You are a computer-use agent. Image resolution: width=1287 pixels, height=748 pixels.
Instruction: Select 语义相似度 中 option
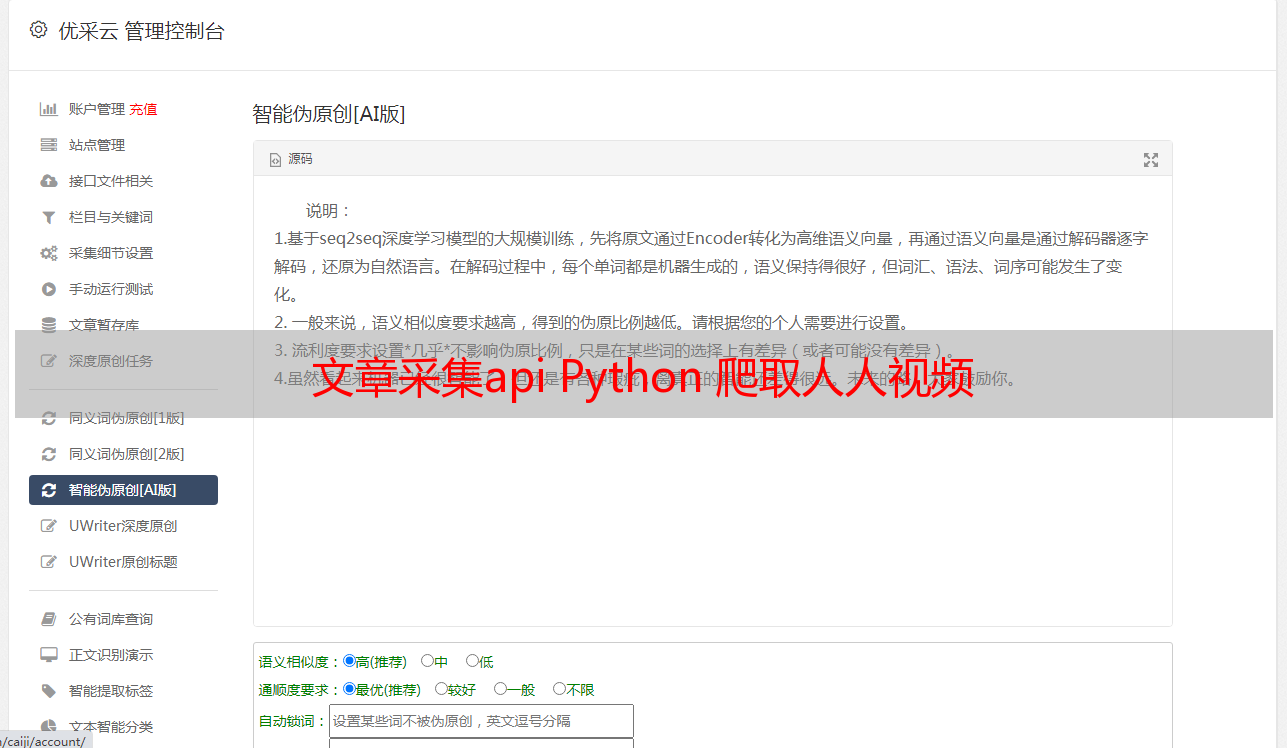(427, 661)
